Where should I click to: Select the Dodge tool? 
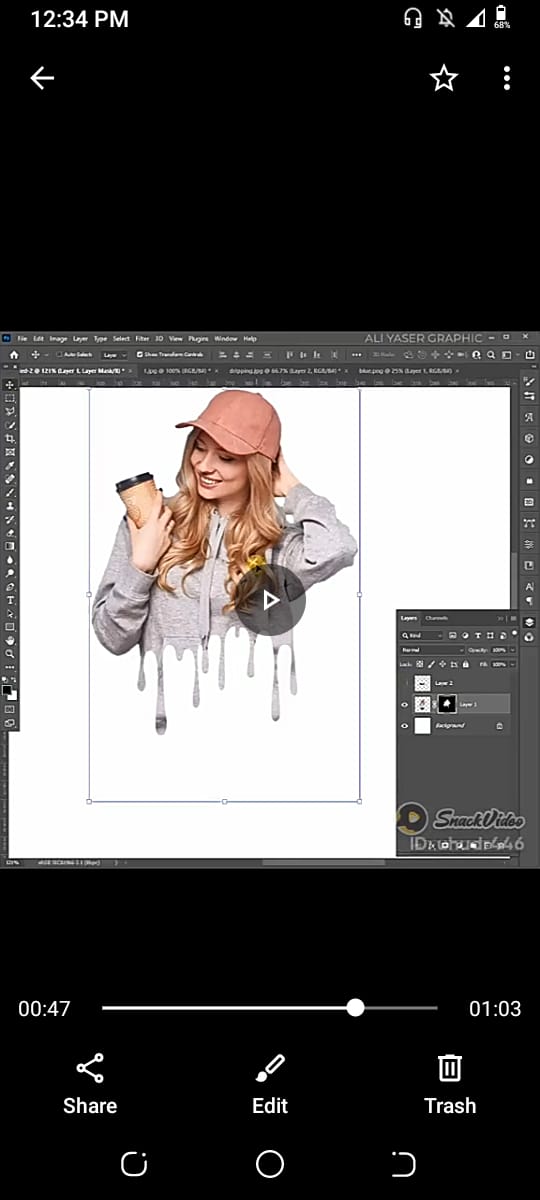point(11,573)
